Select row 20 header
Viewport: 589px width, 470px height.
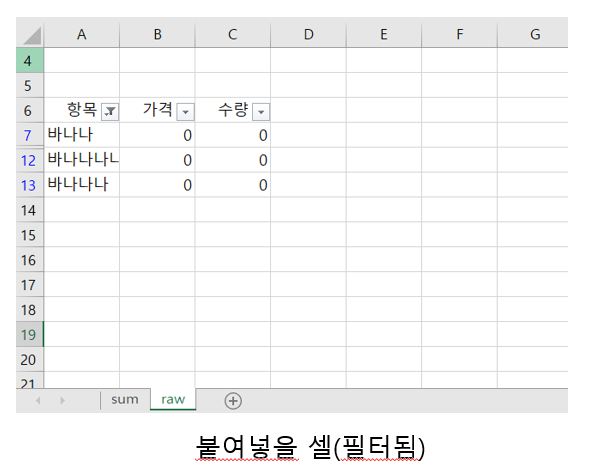29,360
